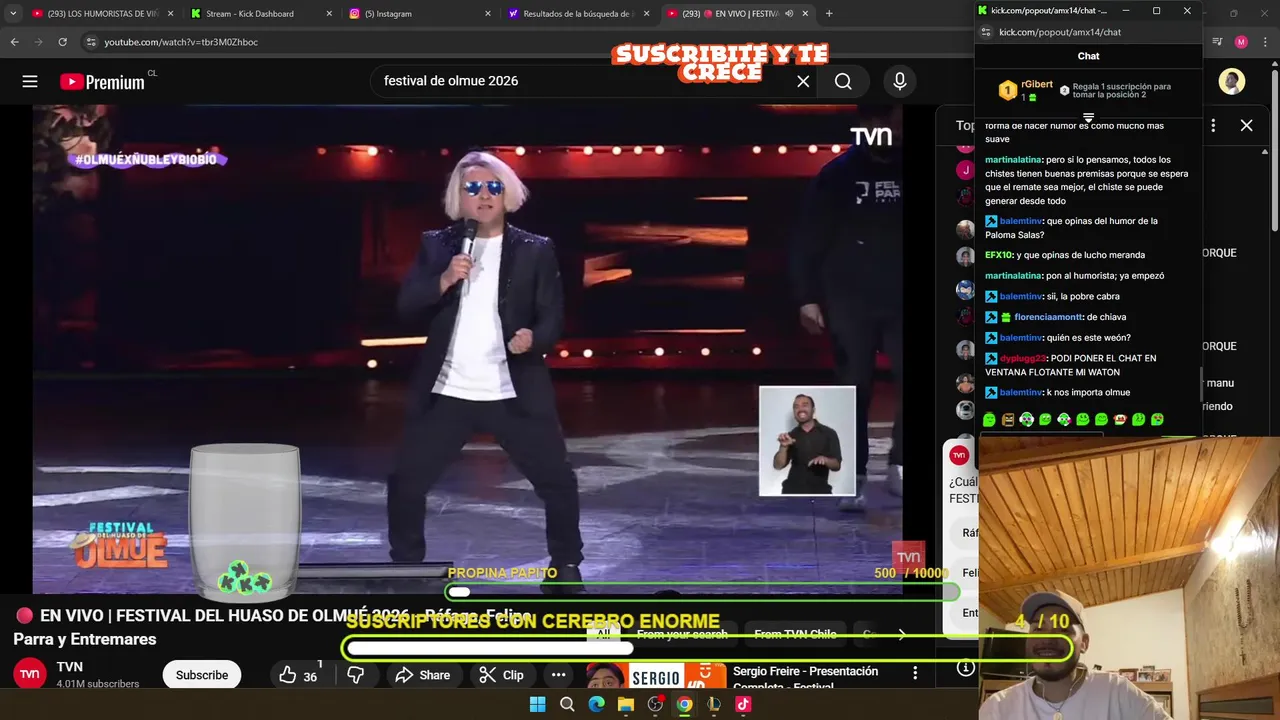Image resolution: width=1280 pixels, height=720 pixels.
Task: Mute the EN VIVO tab audio
Action: coord(789,14)
